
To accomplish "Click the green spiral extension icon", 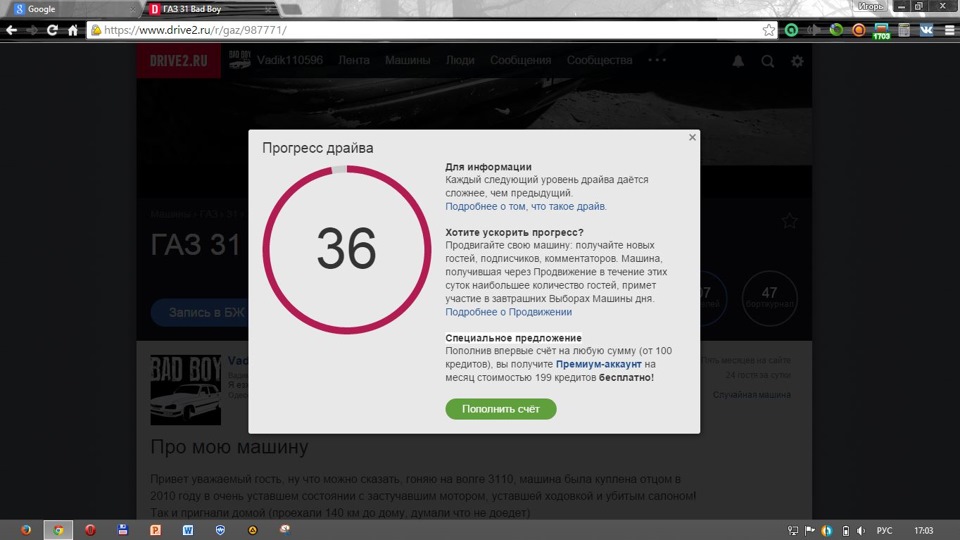I will click(791, 30).
